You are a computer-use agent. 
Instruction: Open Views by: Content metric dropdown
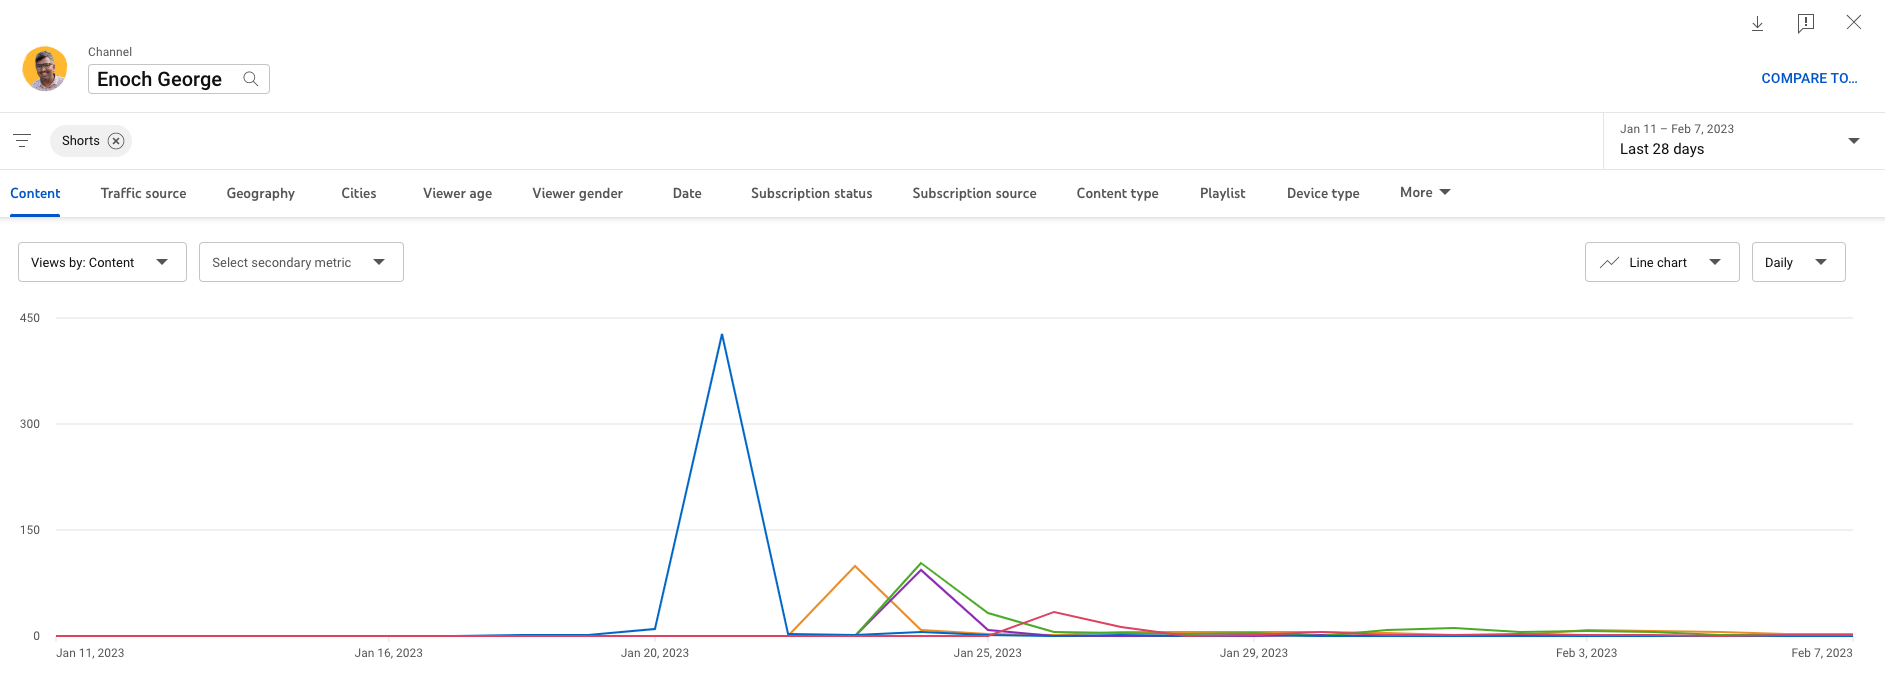(102, 262)
